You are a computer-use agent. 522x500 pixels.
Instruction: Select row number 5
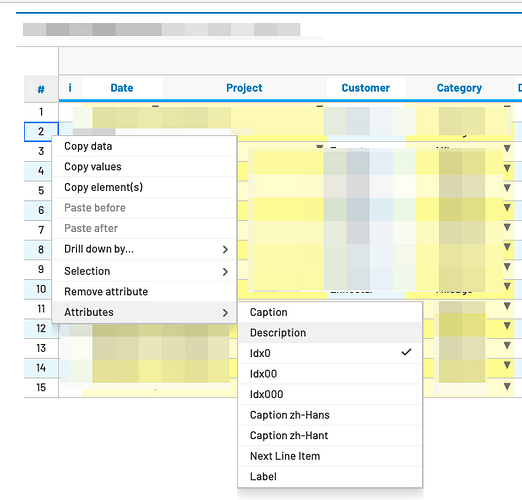pos(41,190)
